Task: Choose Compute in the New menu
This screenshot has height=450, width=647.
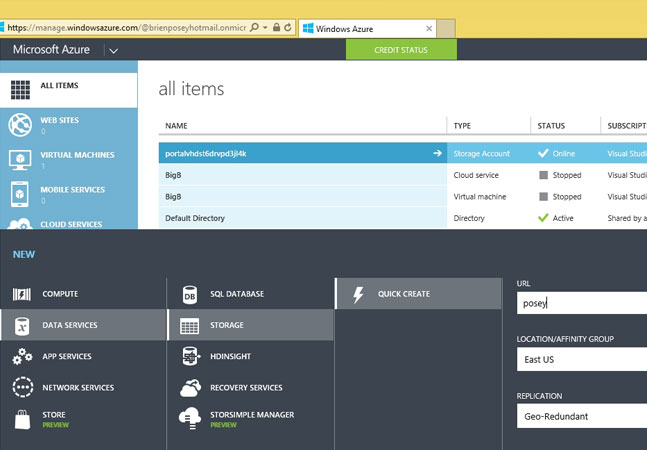Action: (83, 294)
